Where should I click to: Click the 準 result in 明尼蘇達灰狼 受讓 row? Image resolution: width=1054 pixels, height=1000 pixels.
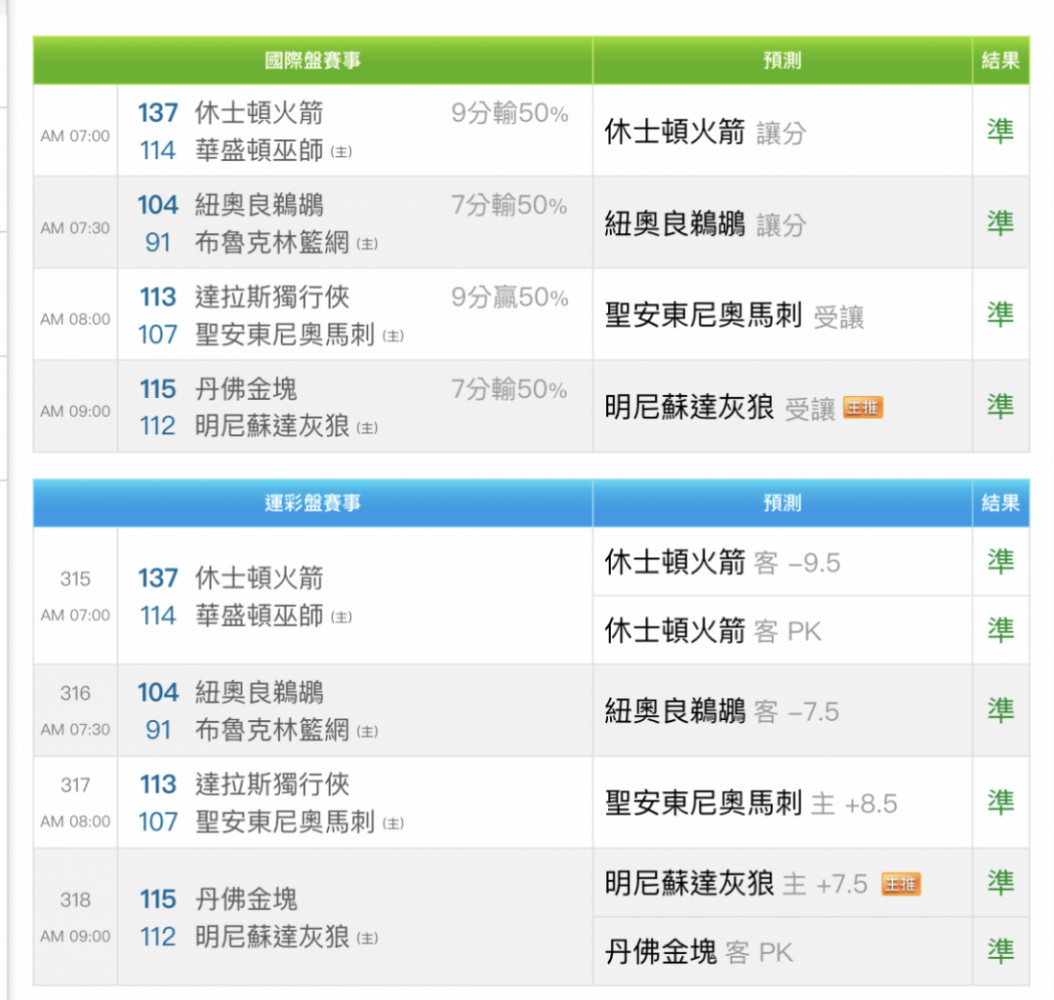pyautogui.click(x=1000, y=407)
